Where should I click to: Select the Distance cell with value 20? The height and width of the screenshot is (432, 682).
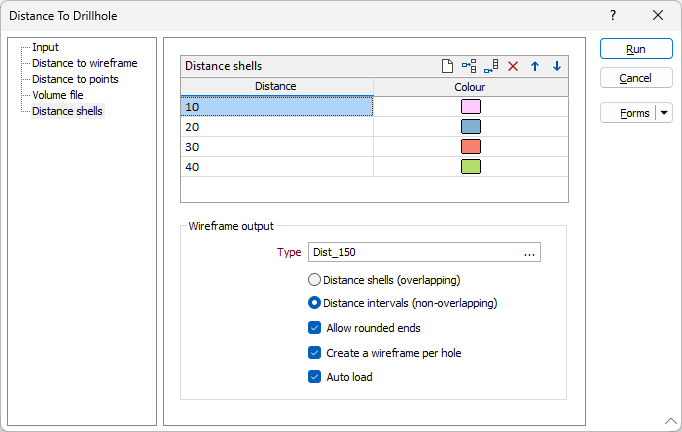[277, 127]
